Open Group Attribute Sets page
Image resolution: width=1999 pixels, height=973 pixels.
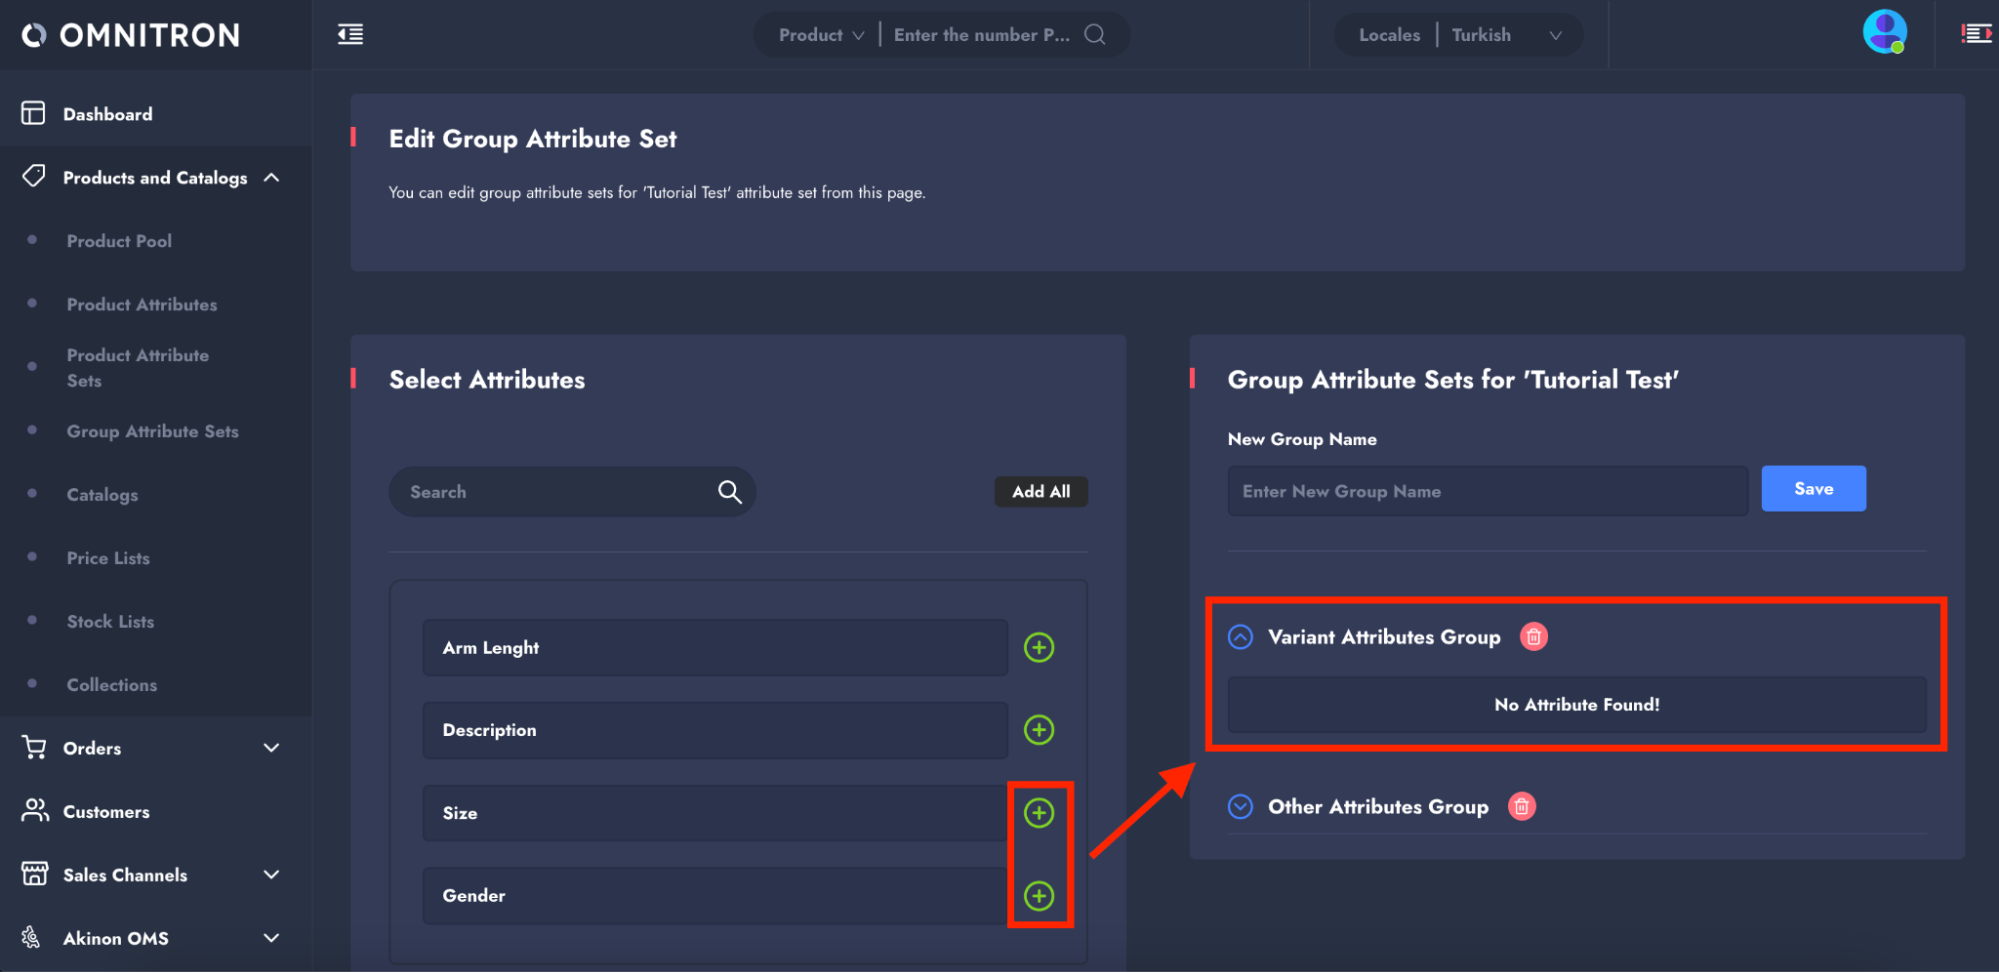[x=152, y=432]
